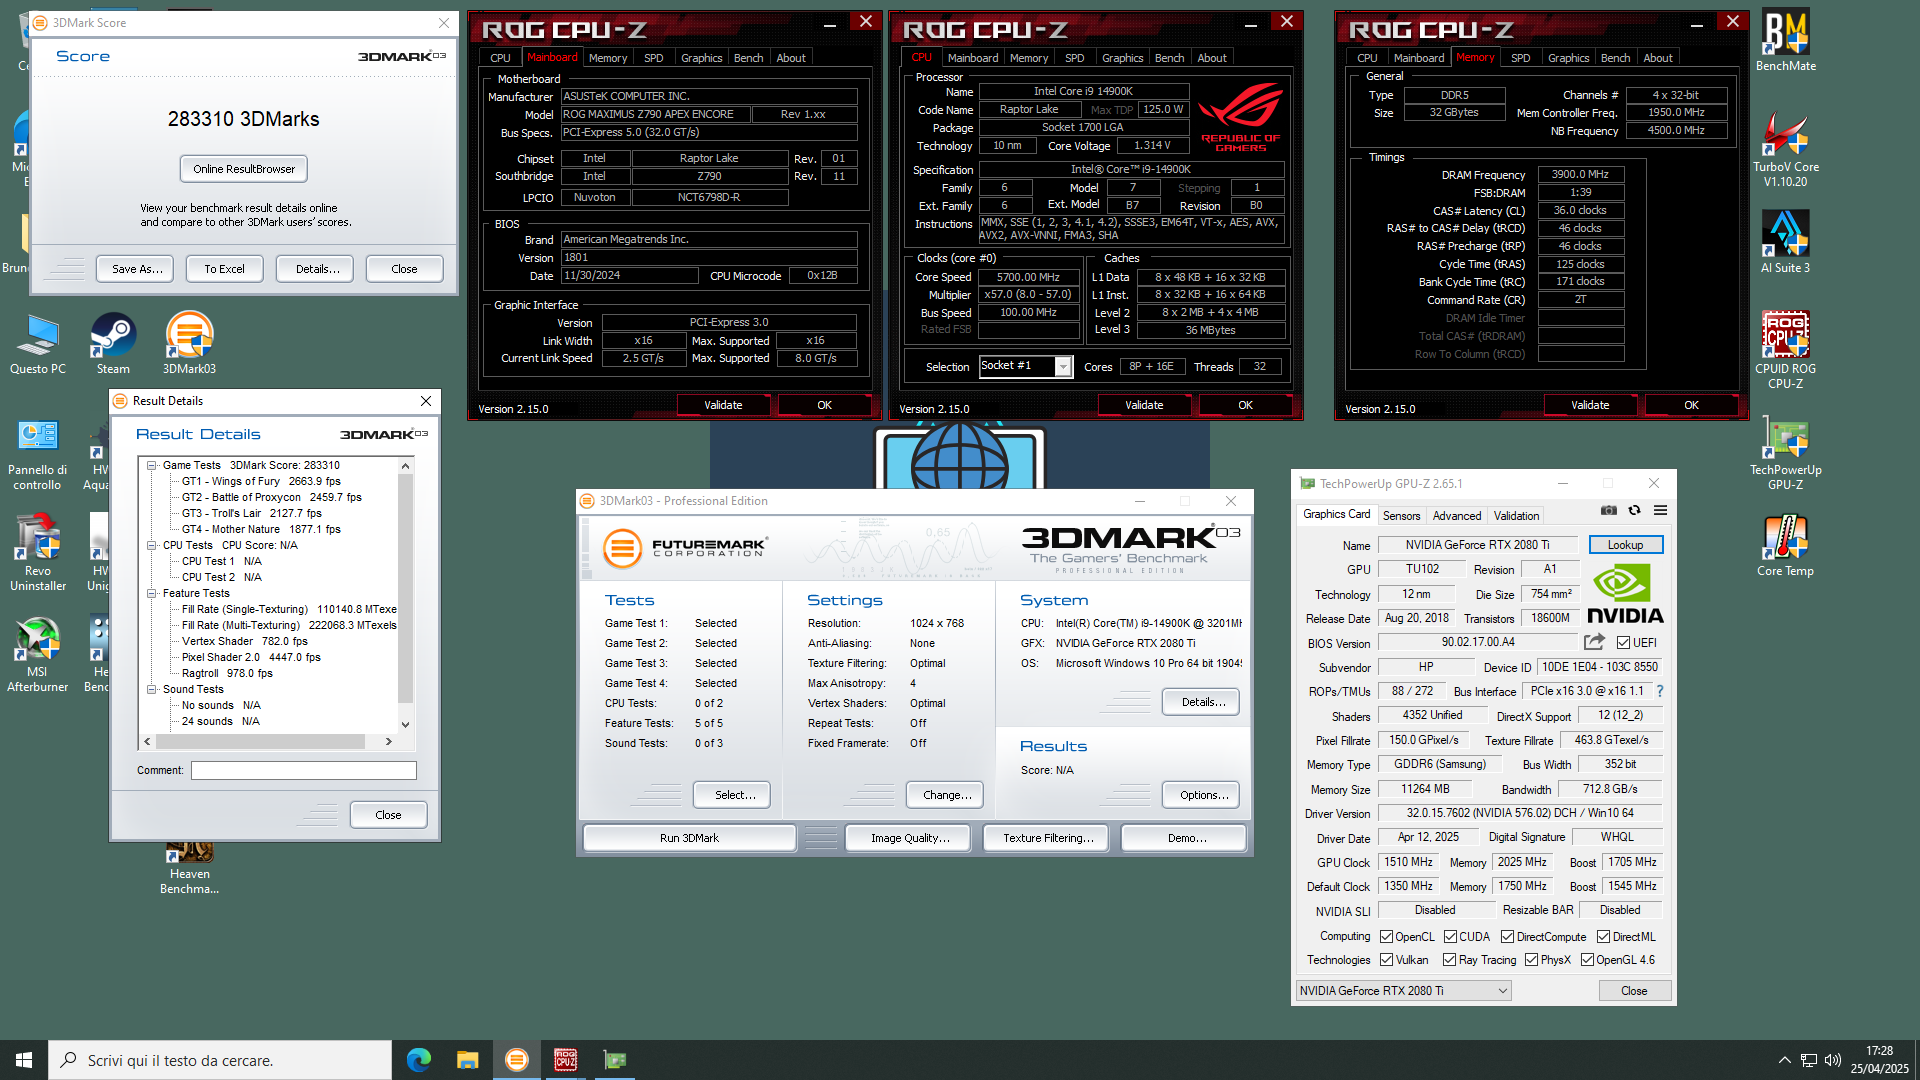Open the Heaven Benchmark desktop icon

coord(189,868)
